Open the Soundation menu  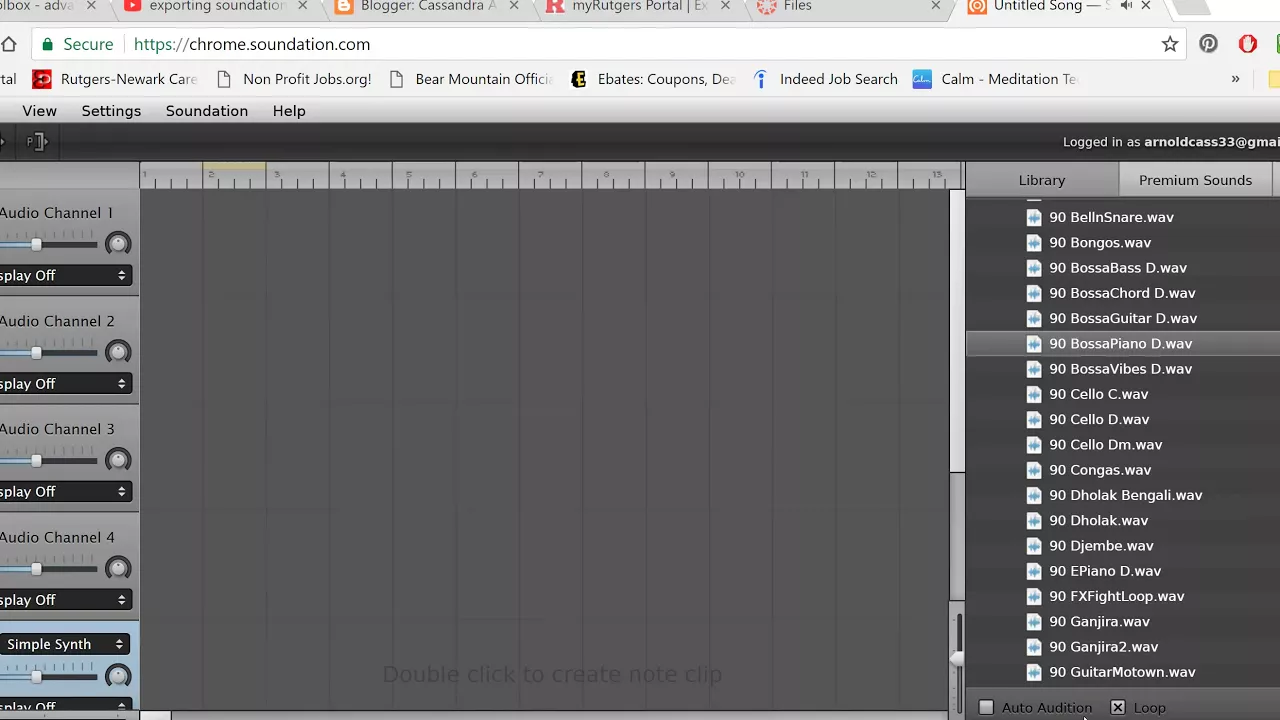(207, 111)
